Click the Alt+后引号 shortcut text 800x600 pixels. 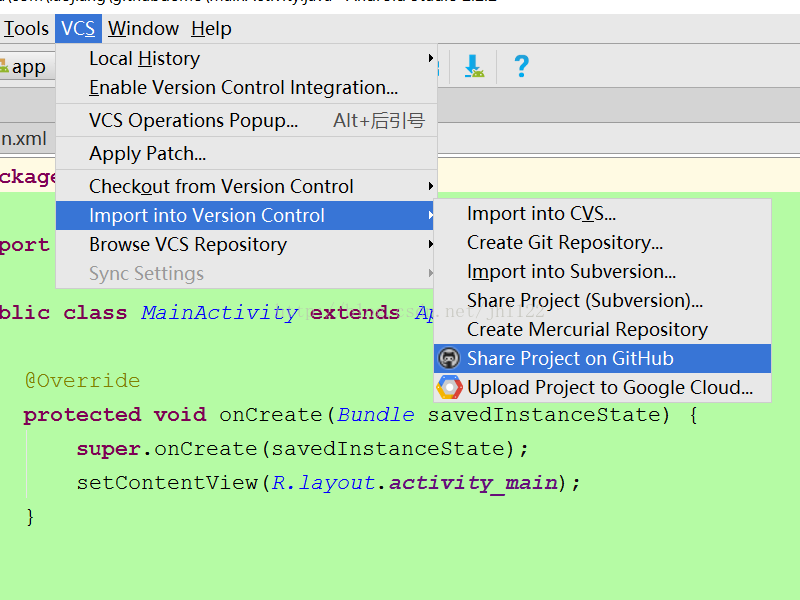coord(379,120)
